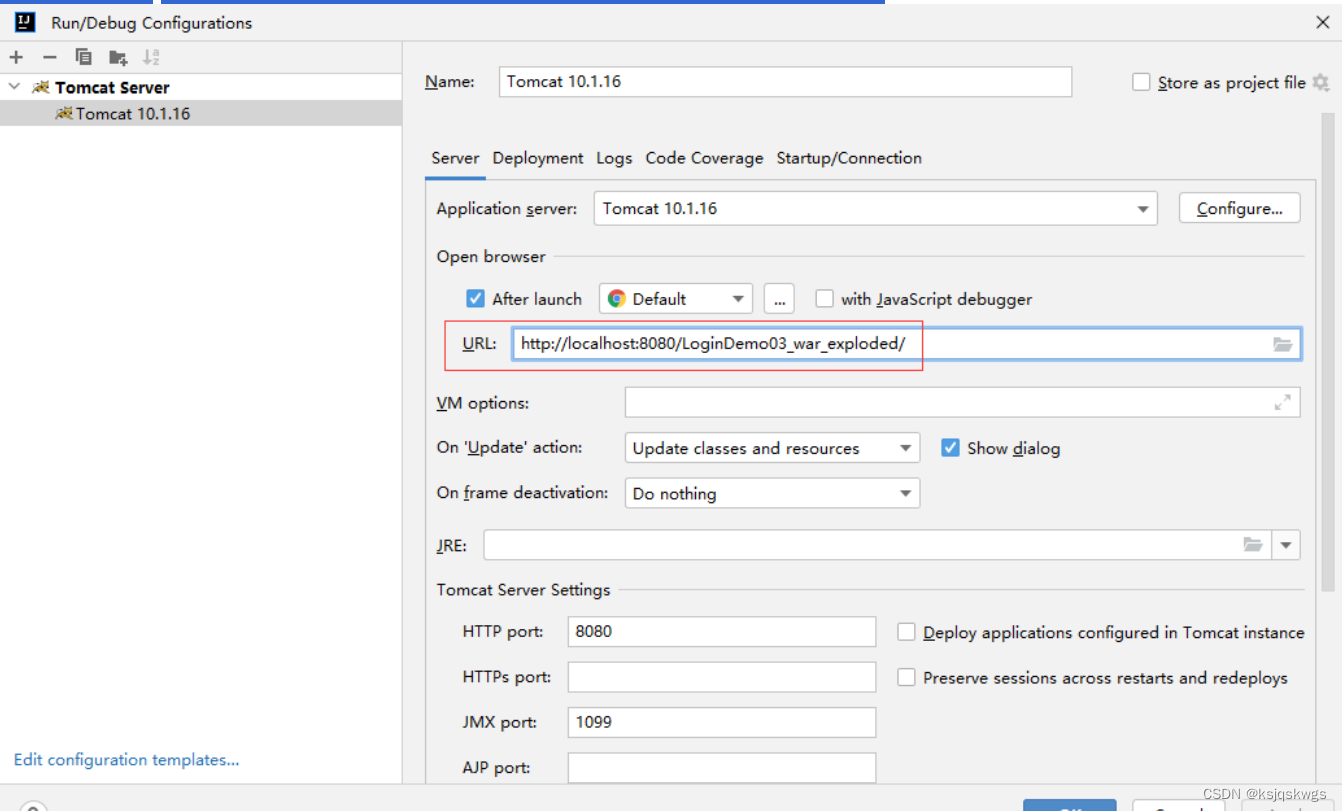Expand the VM options field
Screen dimensions: 1342x811
(x=1282, y=402)
